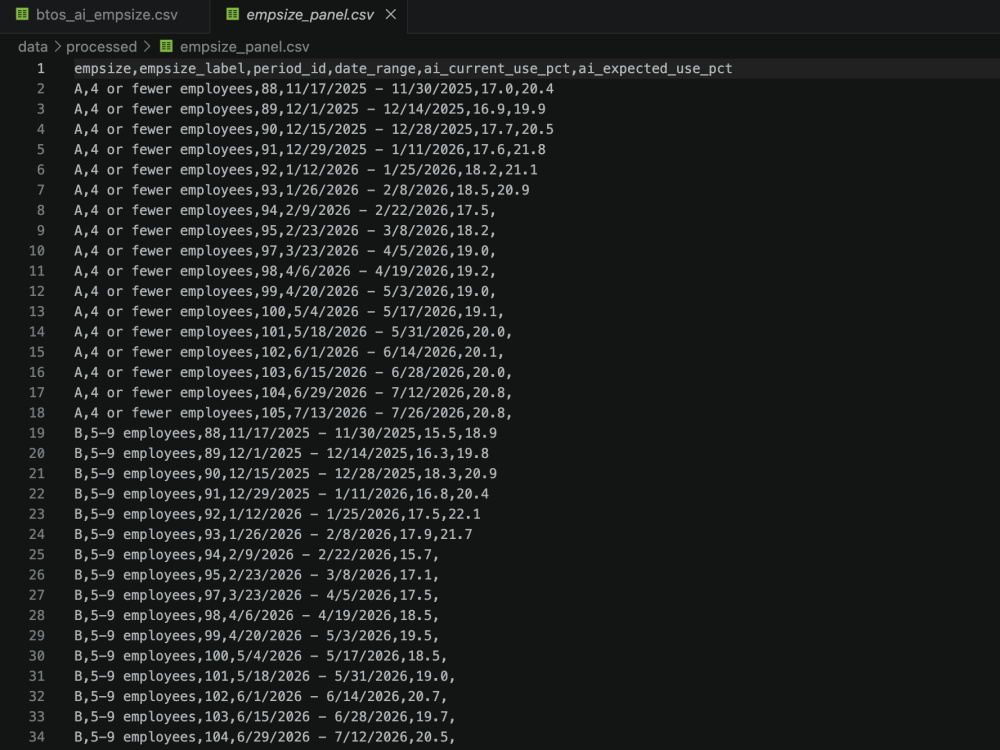
Task: Click row B period 98 with 4/6/2026,18.5
Action: point(256,615)
